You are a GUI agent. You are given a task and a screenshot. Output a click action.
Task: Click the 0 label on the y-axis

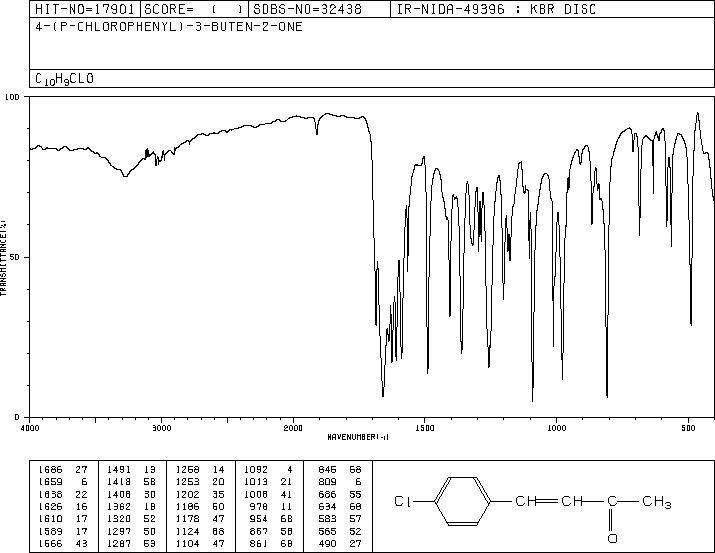[x=17, y=417]
